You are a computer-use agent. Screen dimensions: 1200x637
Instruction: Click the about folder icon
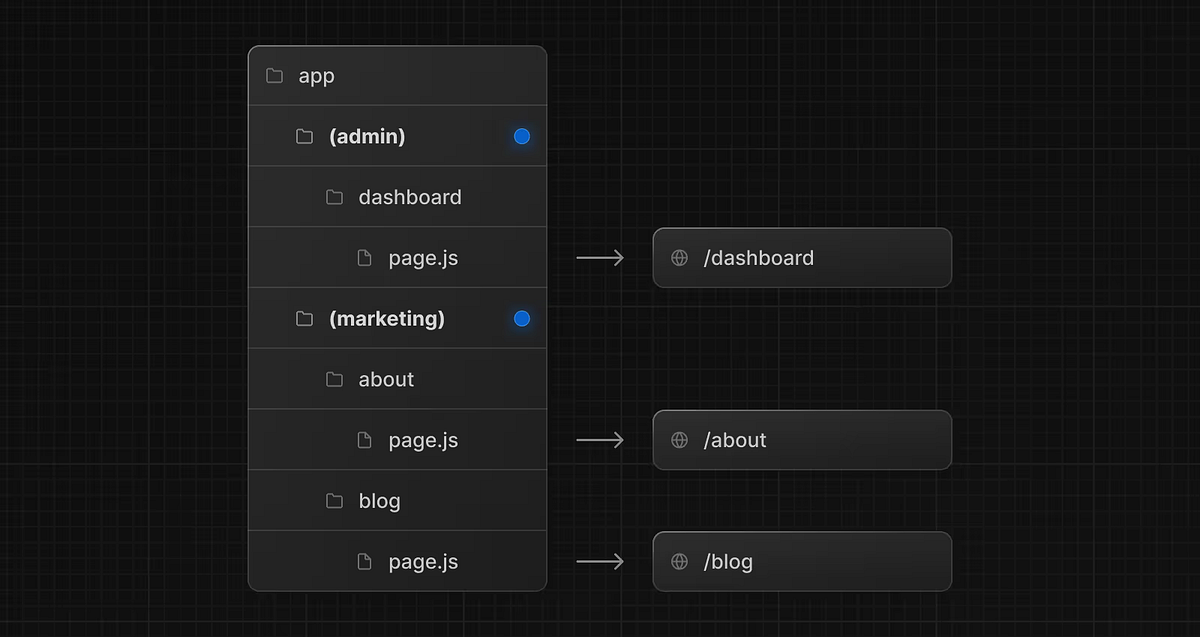tap(334, 379)
